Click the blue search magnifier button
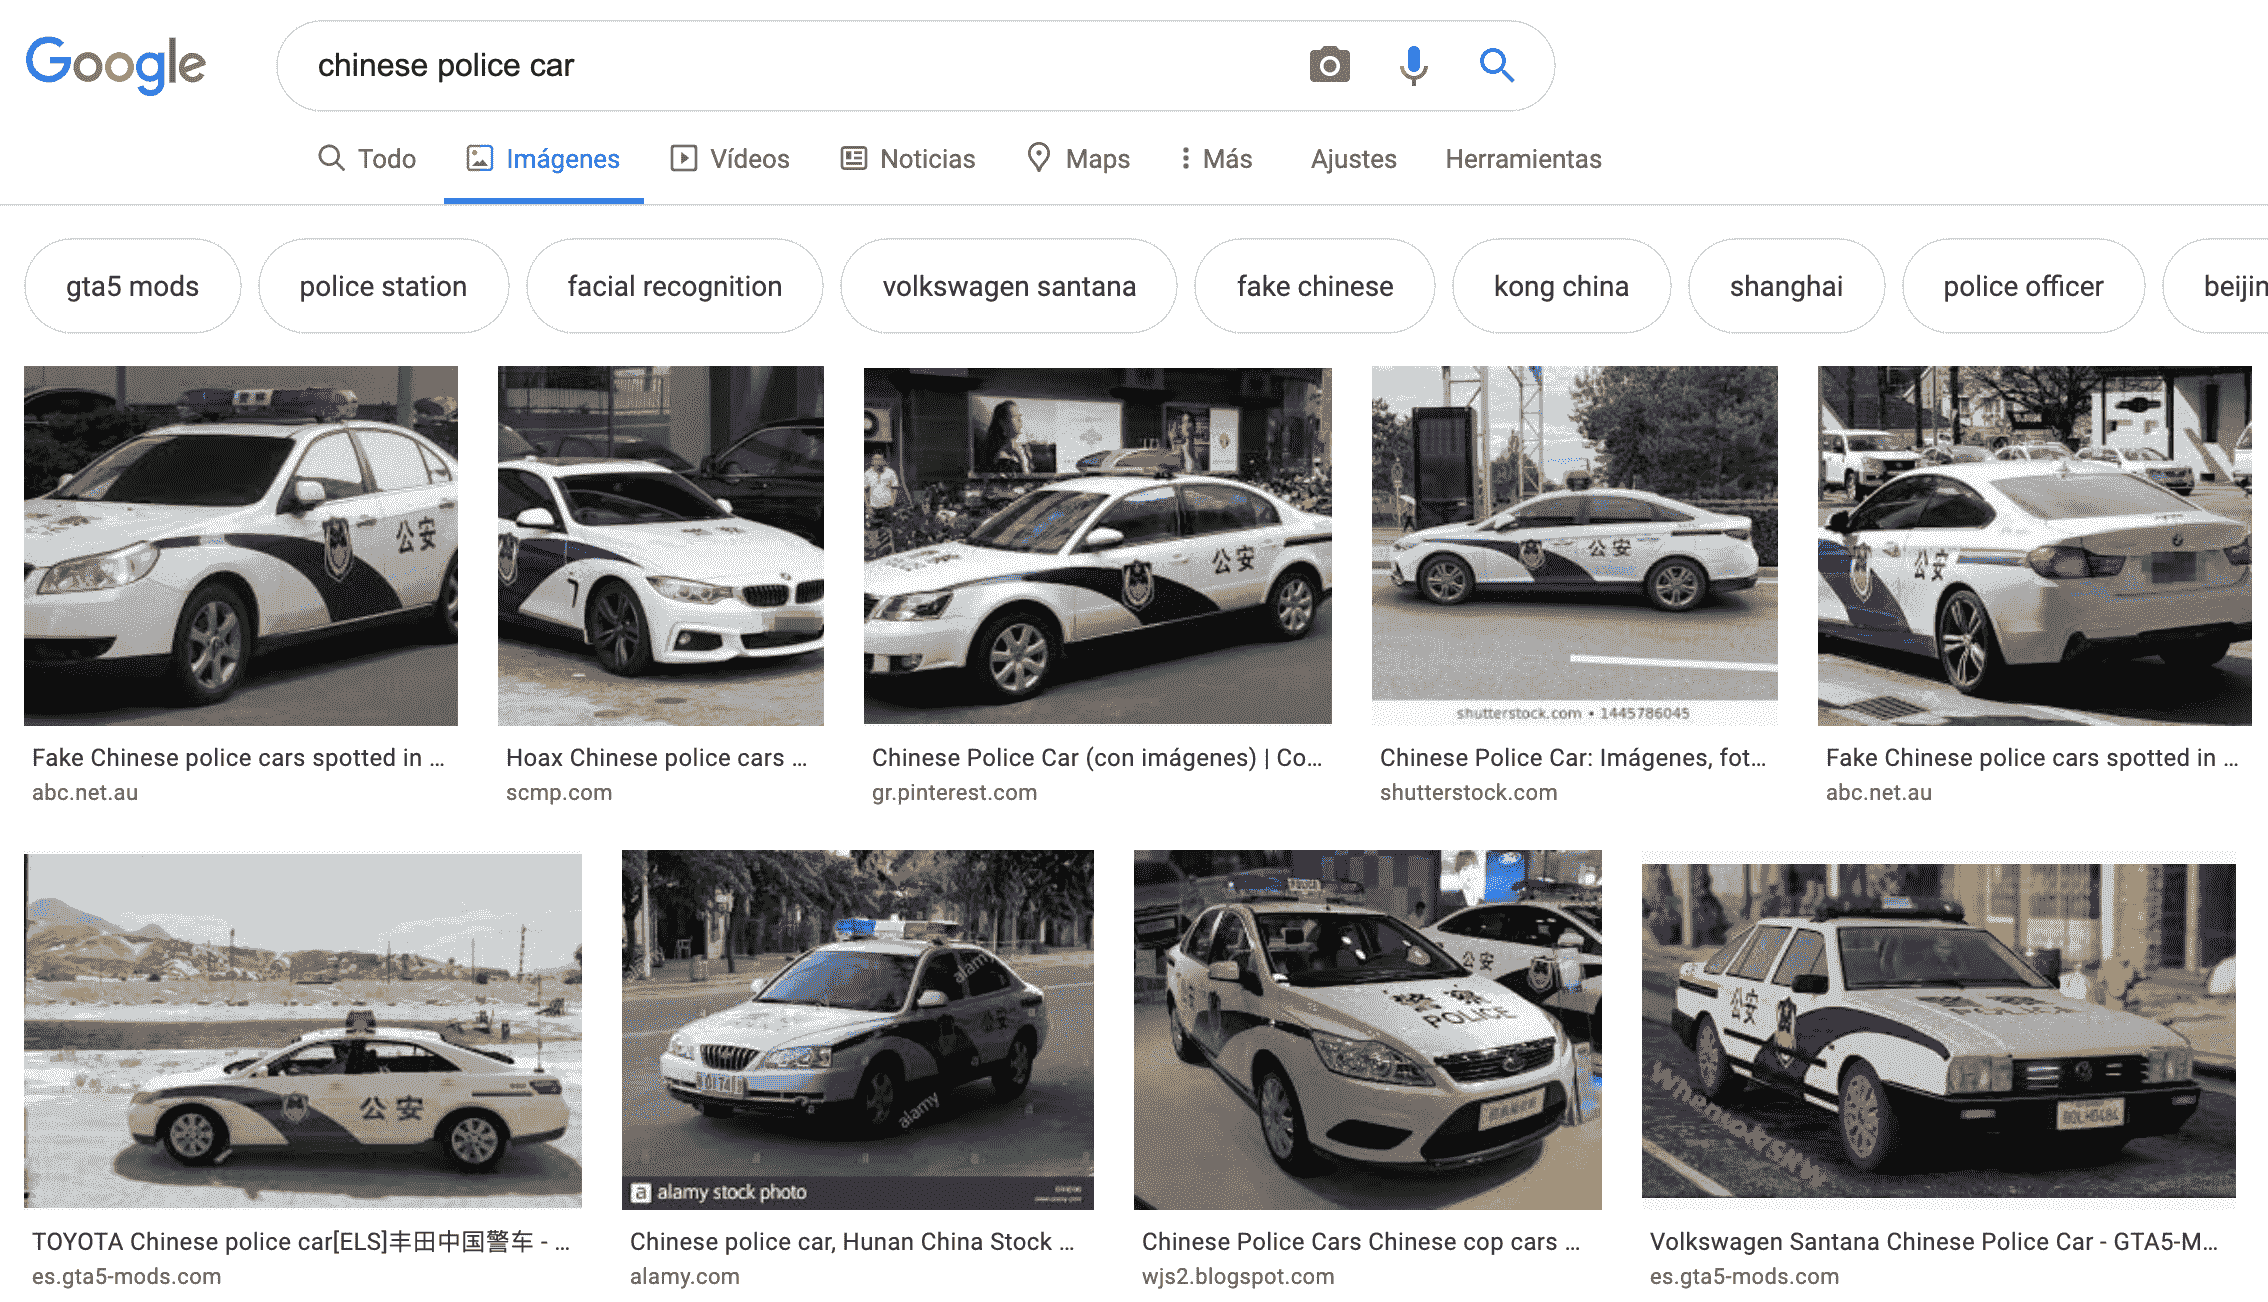 click(x=1497, y=65)
